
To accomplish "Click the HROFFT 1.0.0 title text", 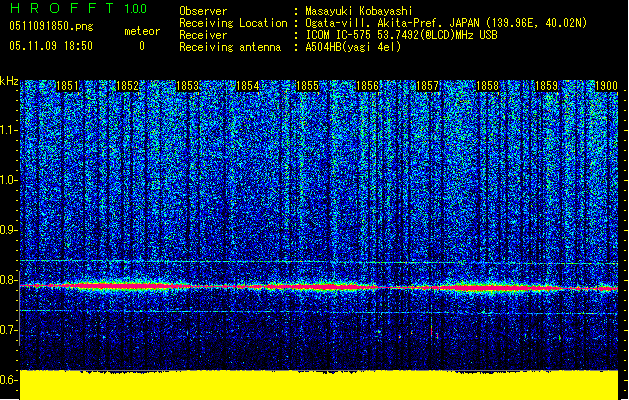I will [x=79, y=8].
